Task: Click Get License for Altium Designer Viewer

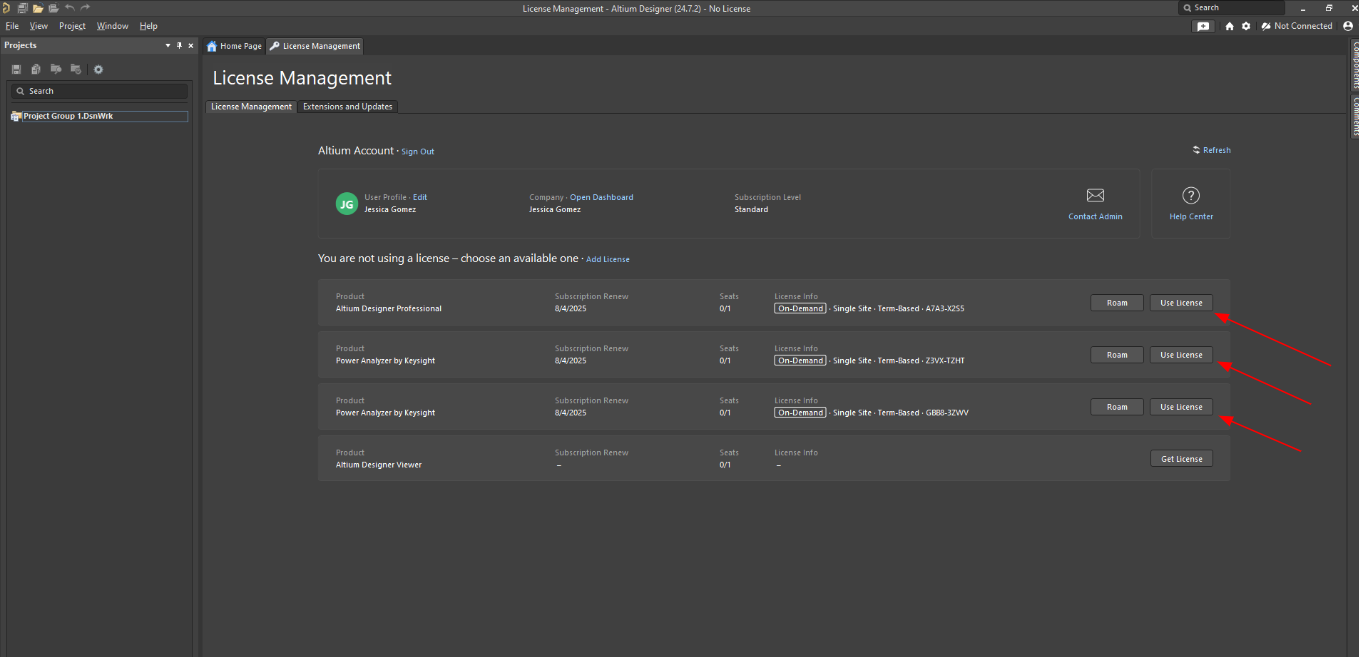Action: click(1181, 459)
